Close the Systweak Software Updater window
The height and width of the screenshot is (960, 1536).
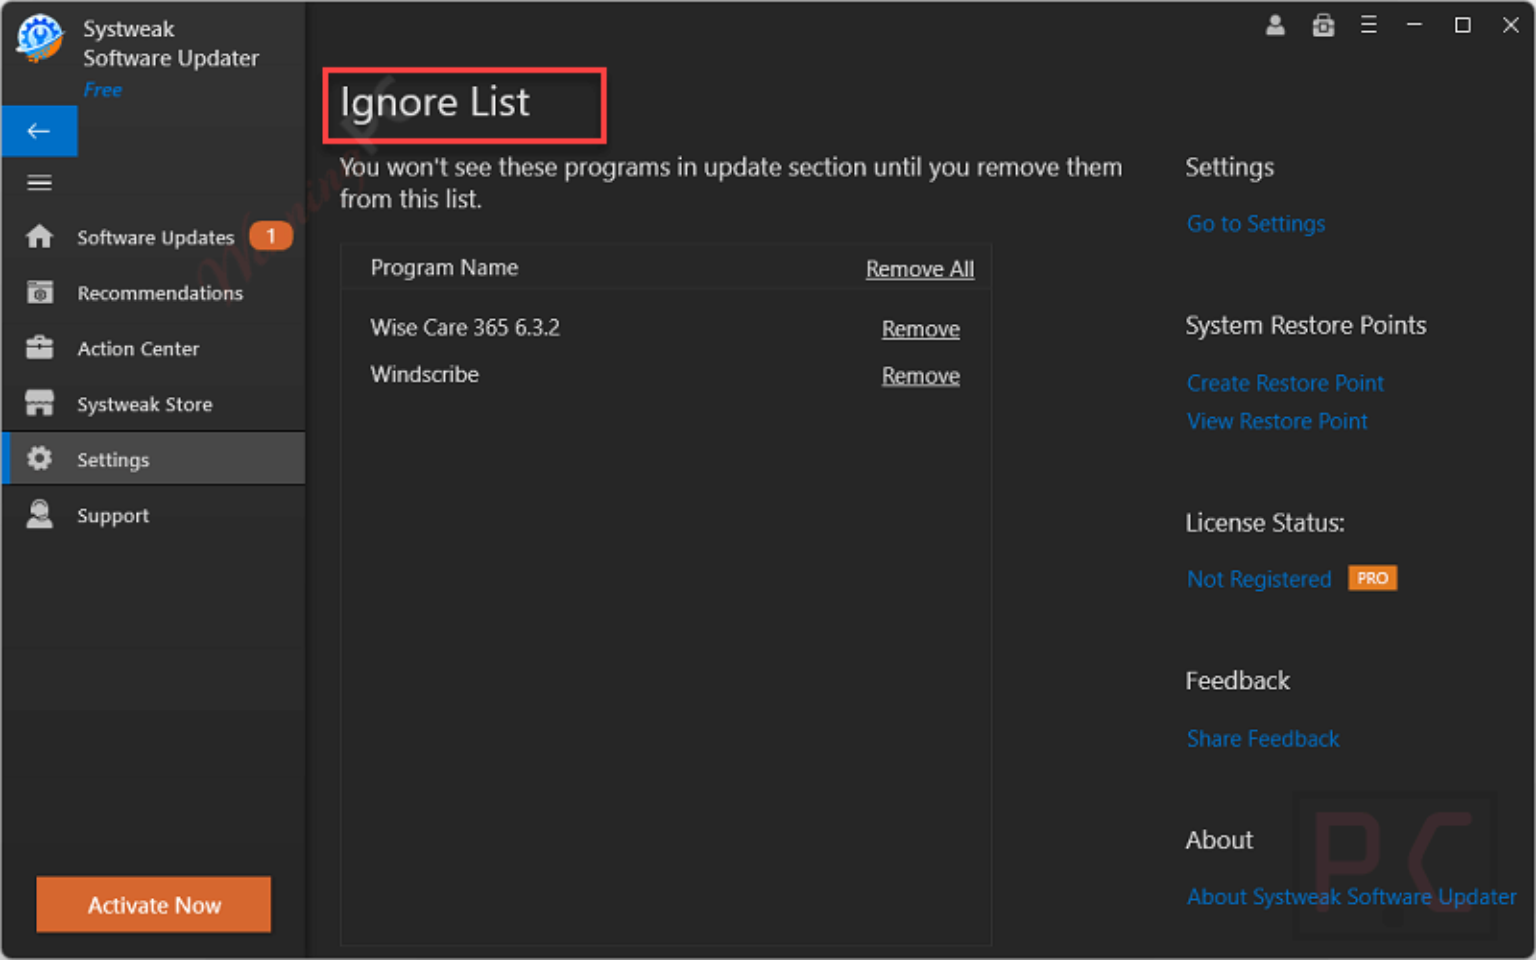[1510, 25]
